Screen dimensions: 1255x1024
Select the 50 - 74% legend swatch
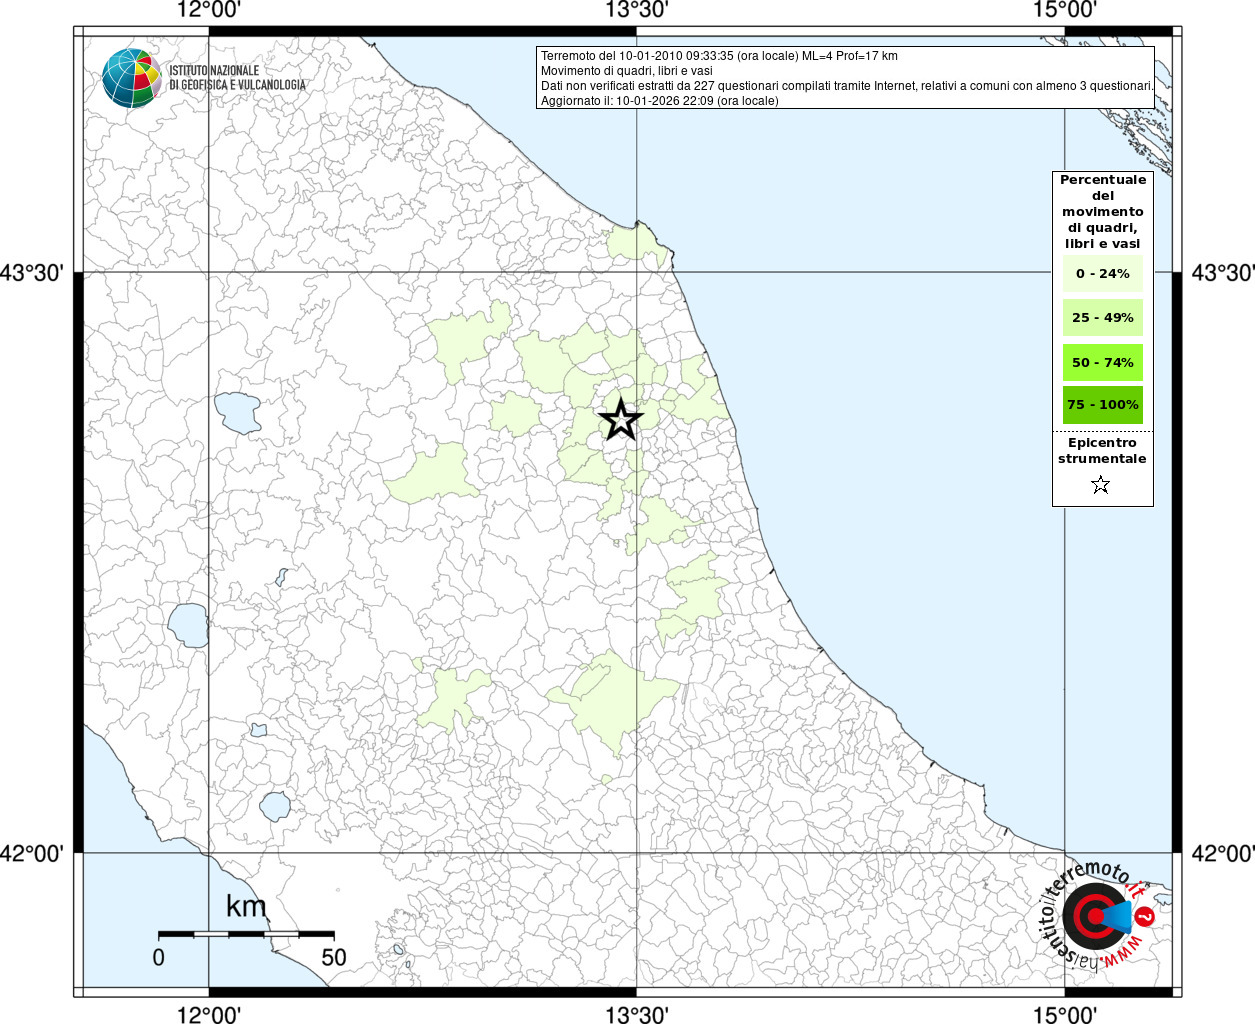[1102, 362]
